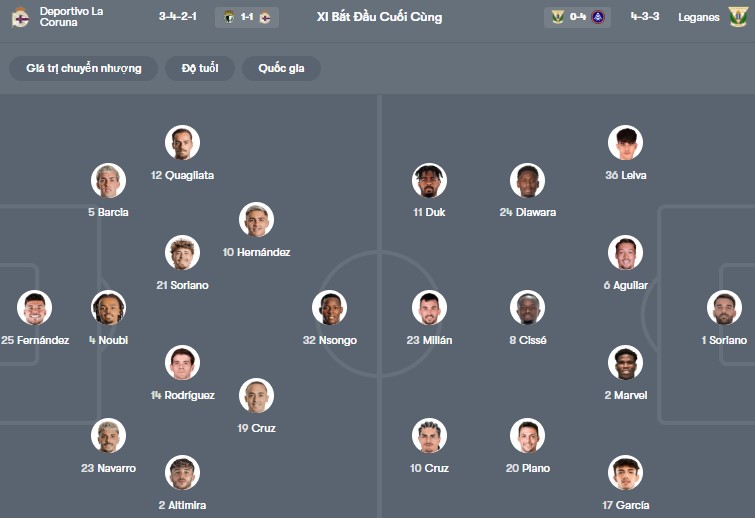Open the Deportivo La Coruna team name link
The width and height of the screenshot is (755, 518).
pos(71,17)
